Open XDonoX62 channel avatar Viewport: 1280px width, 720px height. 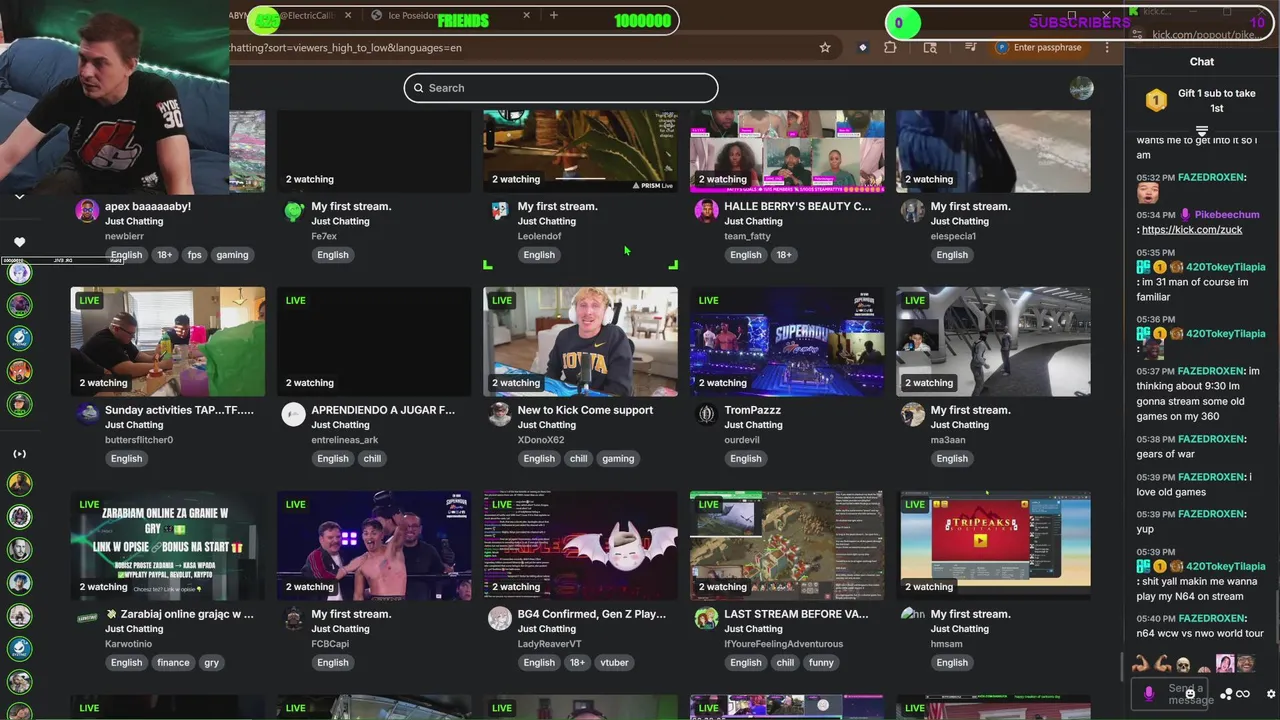coord(500,415)
